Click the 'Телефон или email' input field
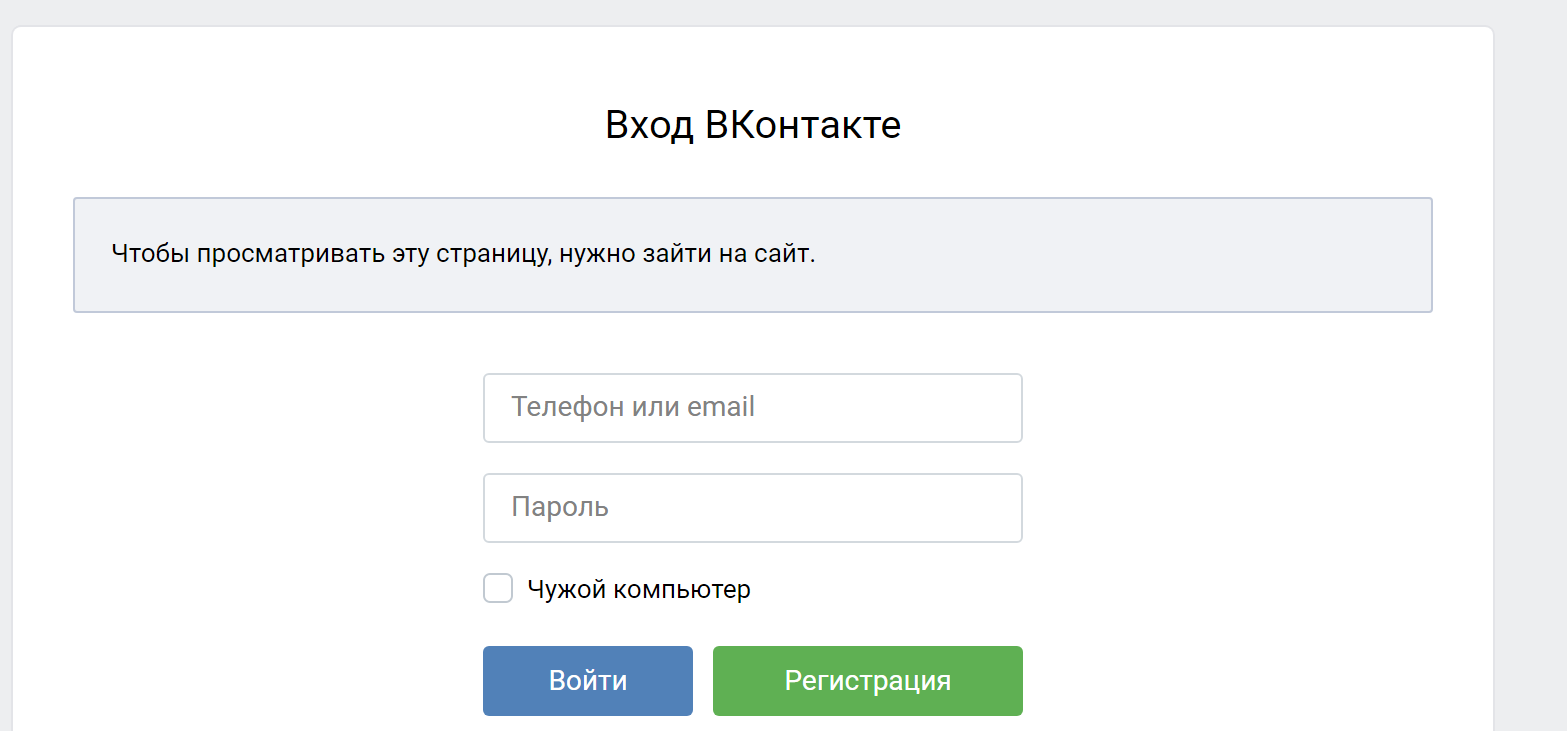This screenshot has width=1567, height=731. (752, 408)
